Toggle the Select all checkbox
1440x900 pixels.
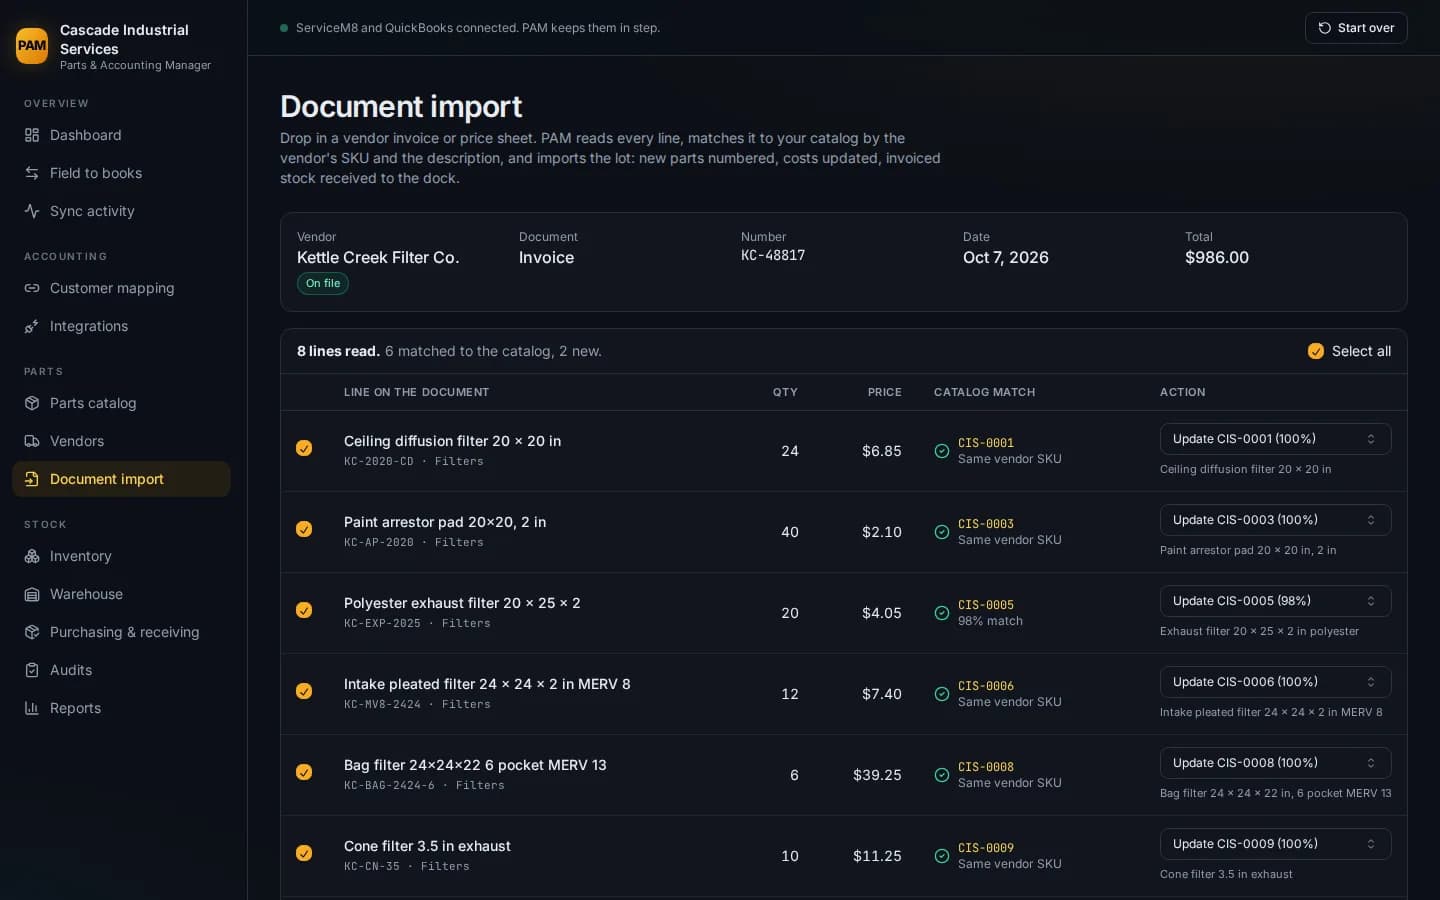1316,351
